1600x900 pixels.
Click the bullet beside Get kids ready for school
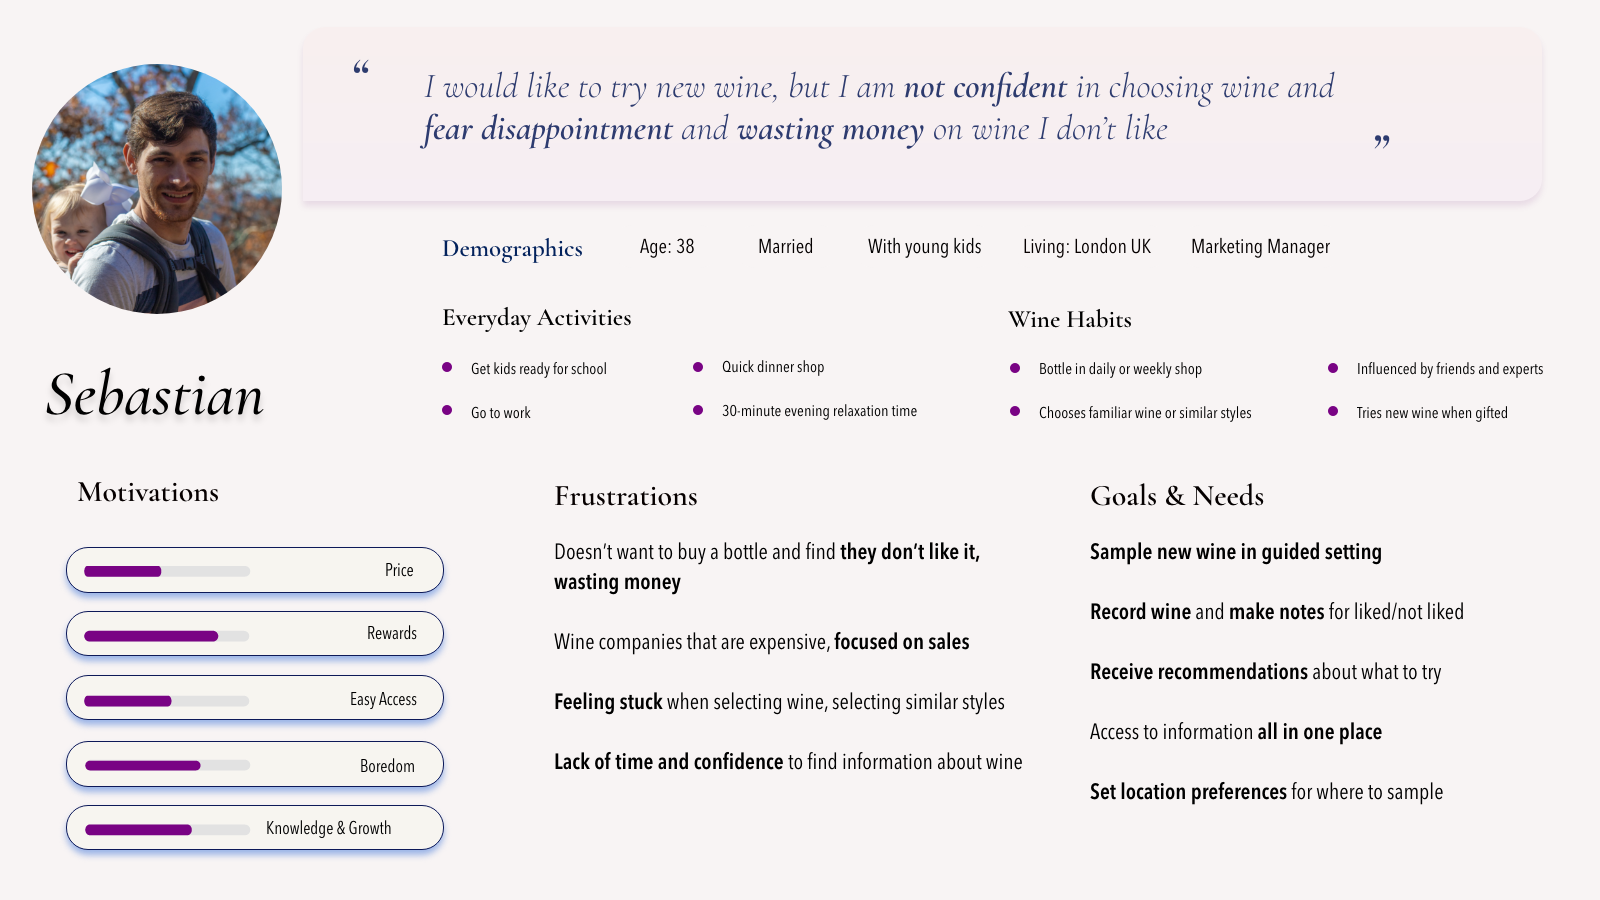point(447,368)
